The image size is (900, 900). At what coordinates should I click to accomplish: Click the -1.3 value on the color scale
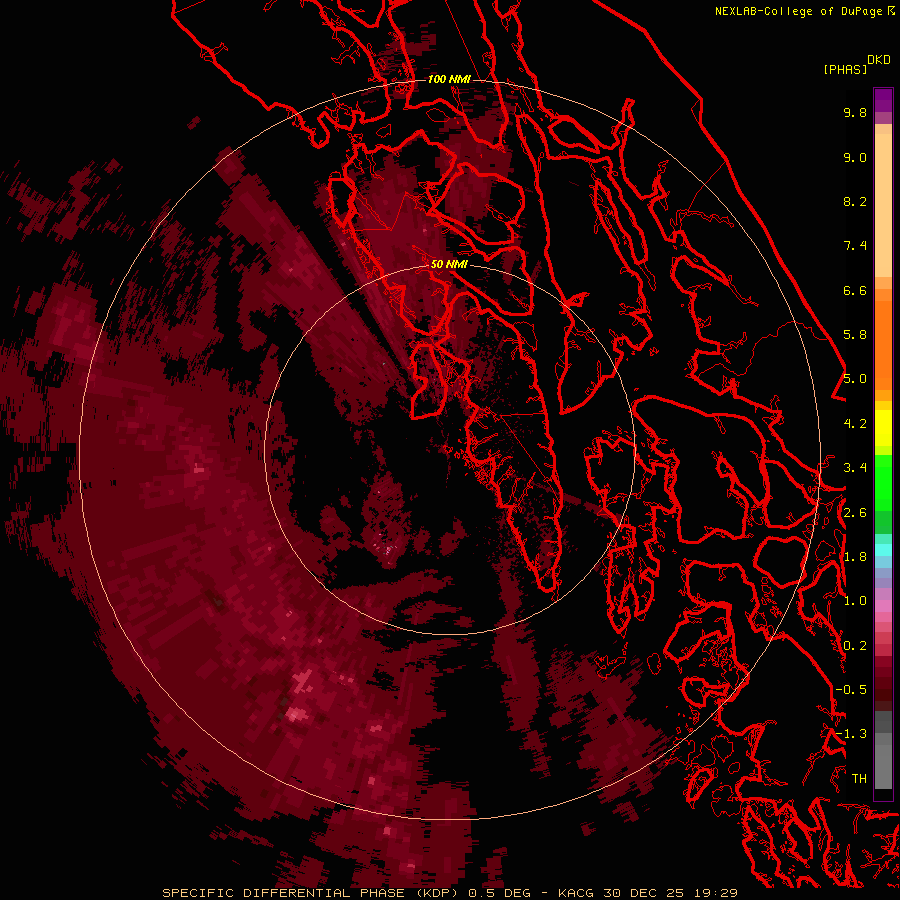pyautogui.click(x=851, y=734)
